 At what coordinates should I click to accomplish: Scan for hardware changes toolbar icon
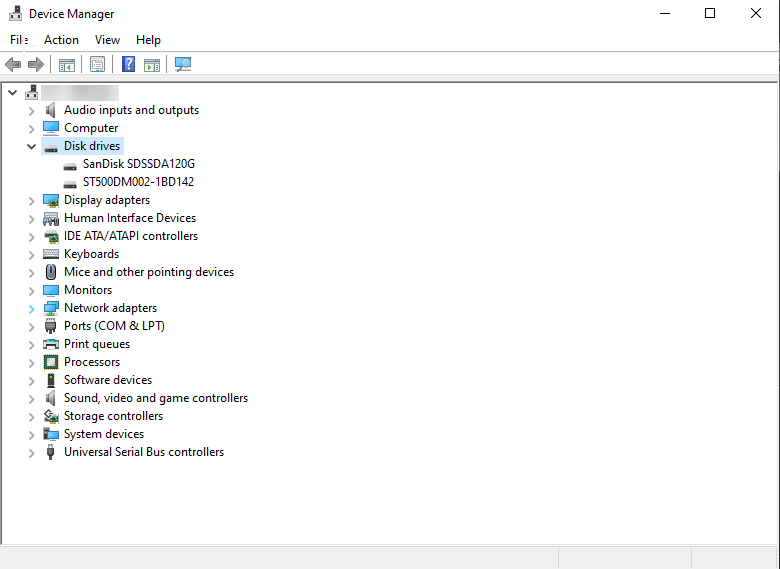click(x=183, y=64)
